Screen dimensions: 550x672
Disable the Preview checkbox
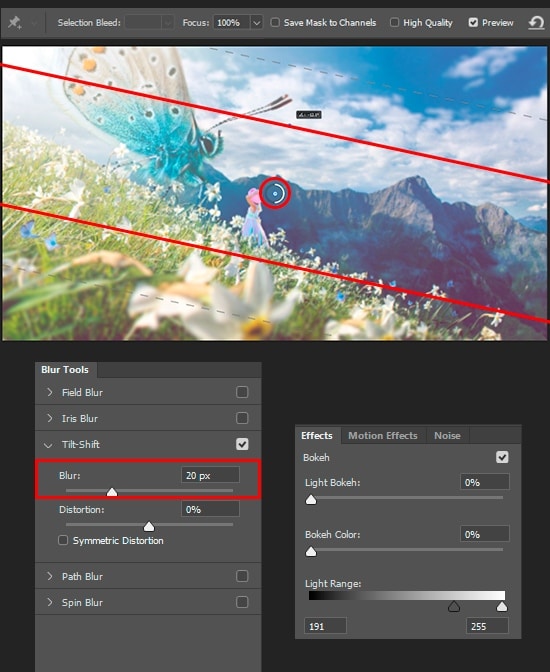473,22
